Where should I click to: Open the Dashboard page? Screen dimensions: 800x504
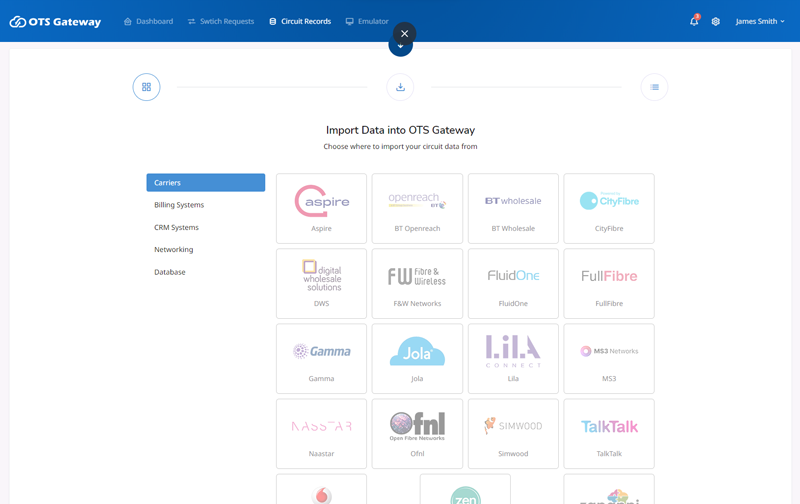(148, 21)
